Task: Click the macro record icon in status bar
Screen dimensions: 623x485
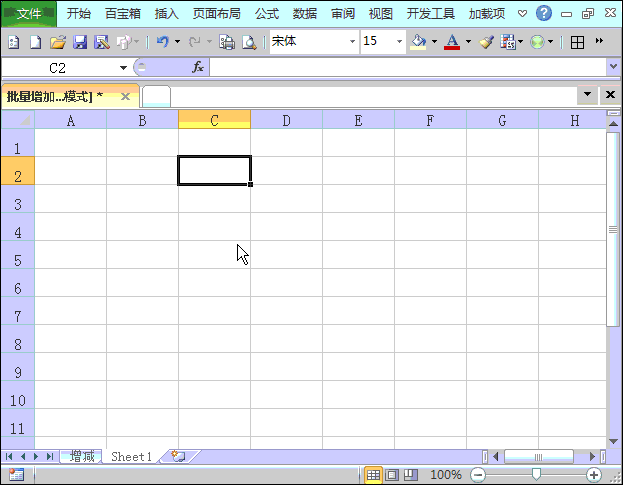Action: click(16, 474)
